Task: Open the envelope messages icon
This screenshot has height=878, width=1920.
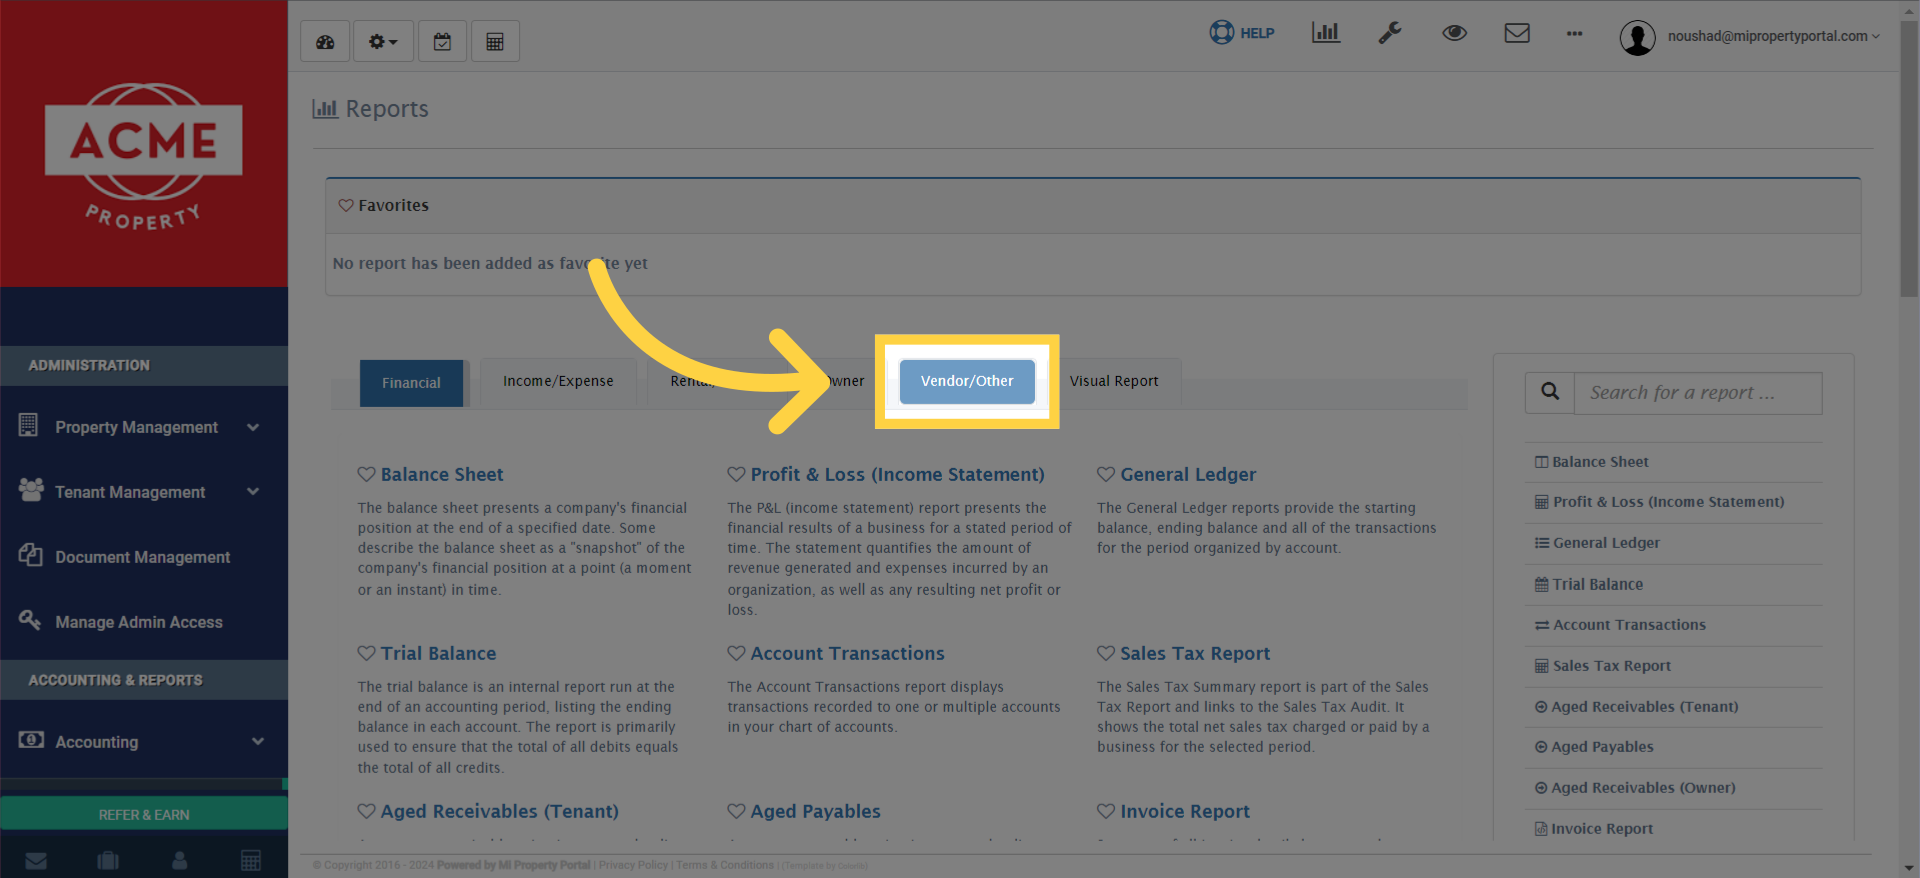Action: tap(1517, 33)
